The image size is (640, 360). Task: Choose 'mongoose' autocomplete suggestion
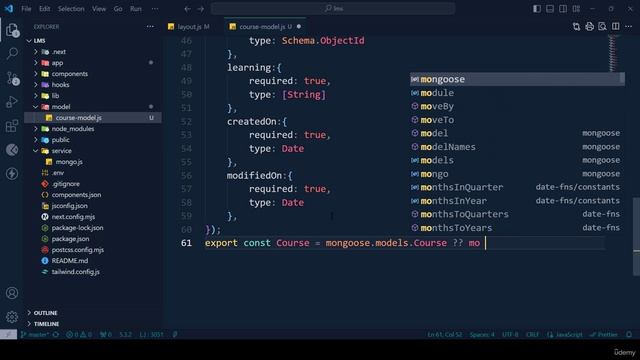[x=517, y=79]
